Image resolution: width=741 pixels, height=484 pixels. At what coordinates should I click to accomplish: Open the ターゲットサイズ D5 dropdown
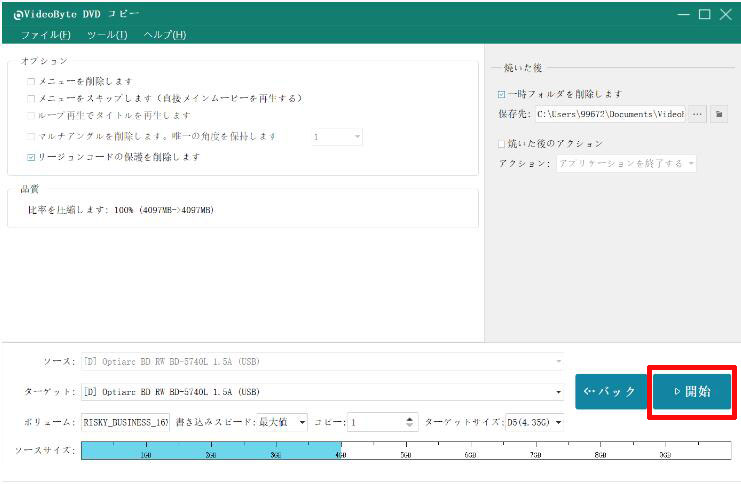[x=557, y=422]
